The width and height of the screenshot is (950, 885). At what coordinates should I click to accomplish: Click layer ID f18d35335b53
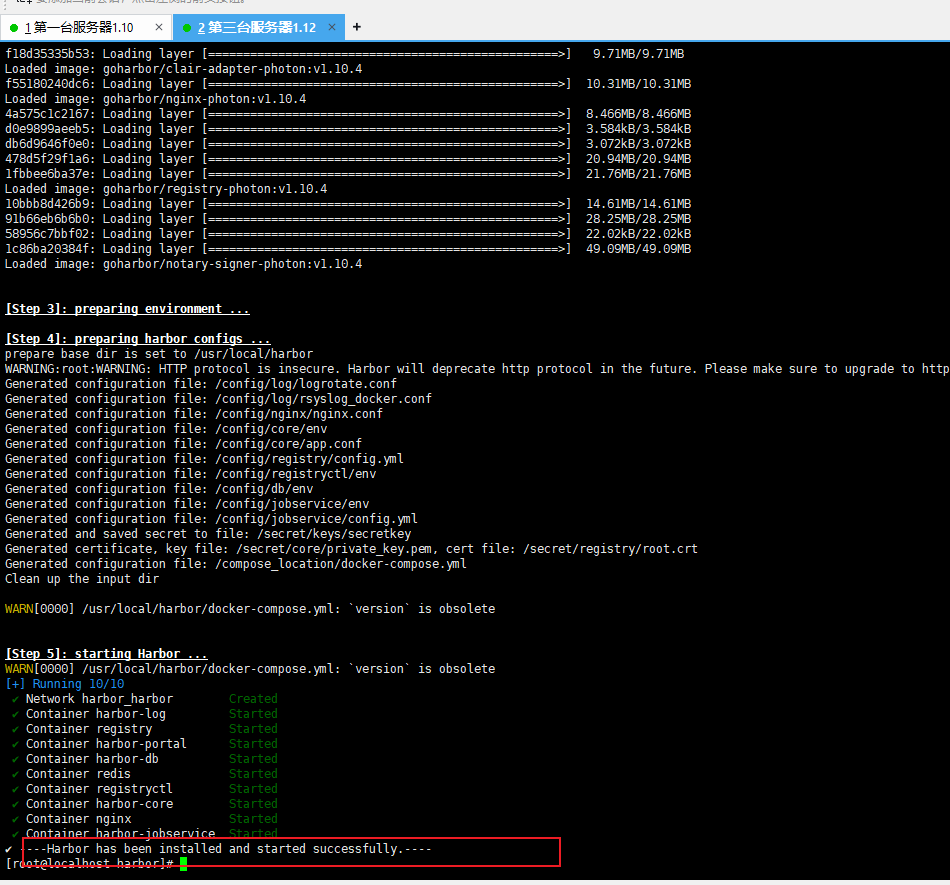pyautogui.click(x=47, y=54)
